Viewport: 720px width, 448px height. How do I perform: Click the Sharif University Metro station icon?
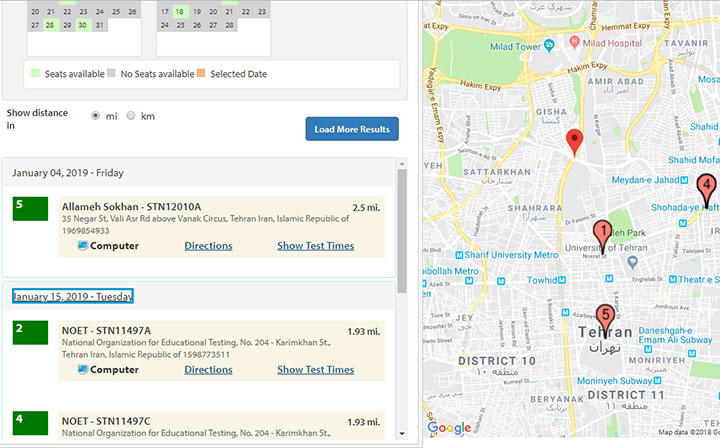[459, 255]
